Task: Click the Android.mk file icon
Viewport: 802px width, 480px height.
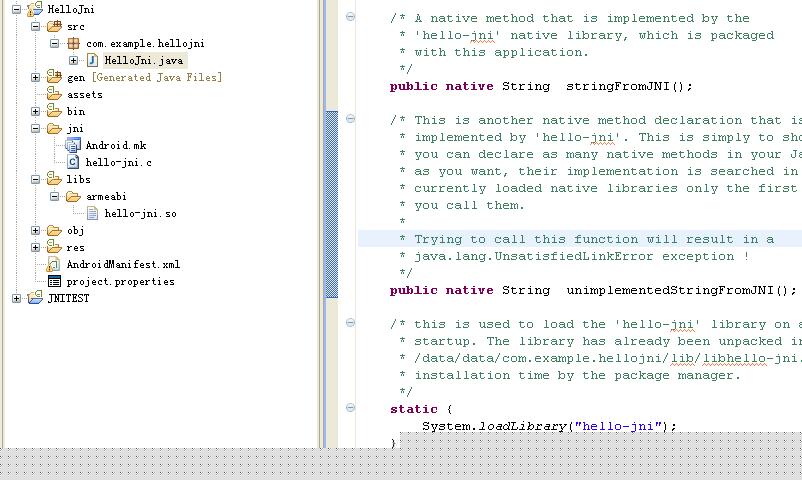Action: [x=73, y=145]
